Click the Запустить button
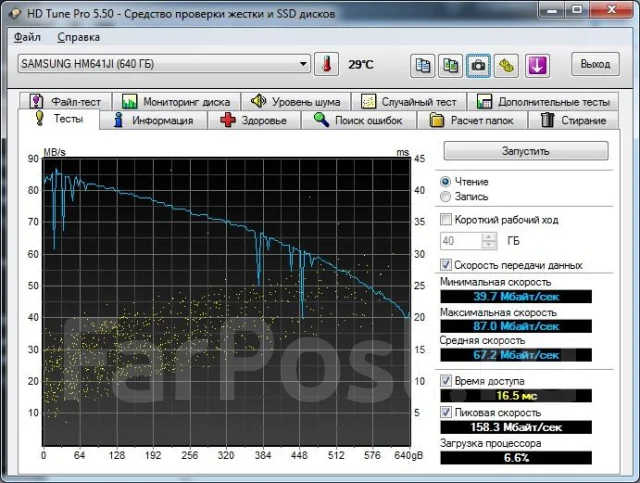640x483 pixels. (526, 151)
